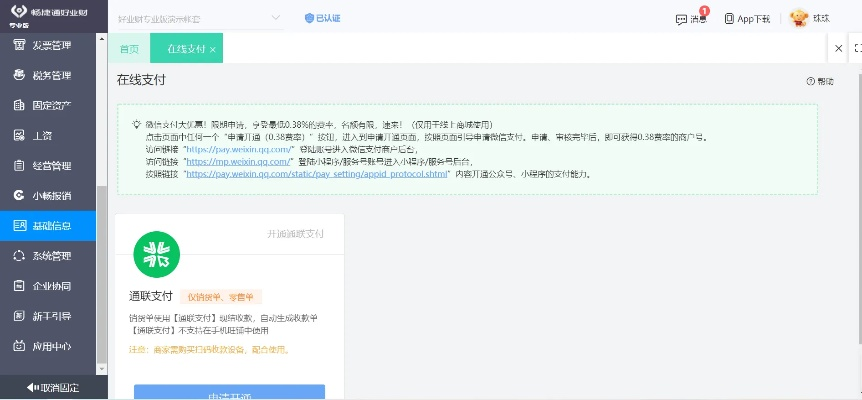The height and width of the screenshot is (400, 862).
Task: Open the 应用中心 sidebar item
Action: coord(52,346)
